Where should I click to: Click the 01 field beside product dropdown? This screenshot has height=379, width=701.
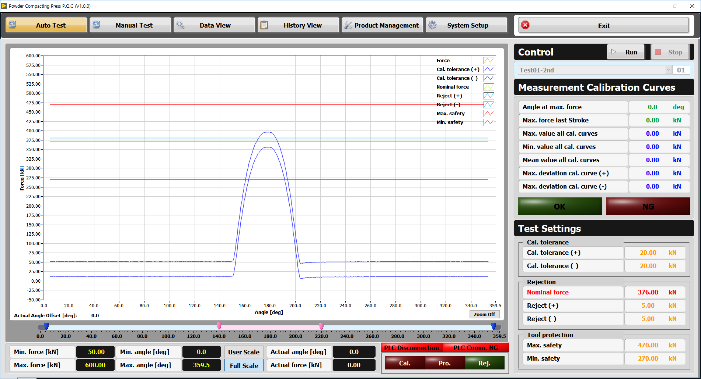(x=681, y=70)
